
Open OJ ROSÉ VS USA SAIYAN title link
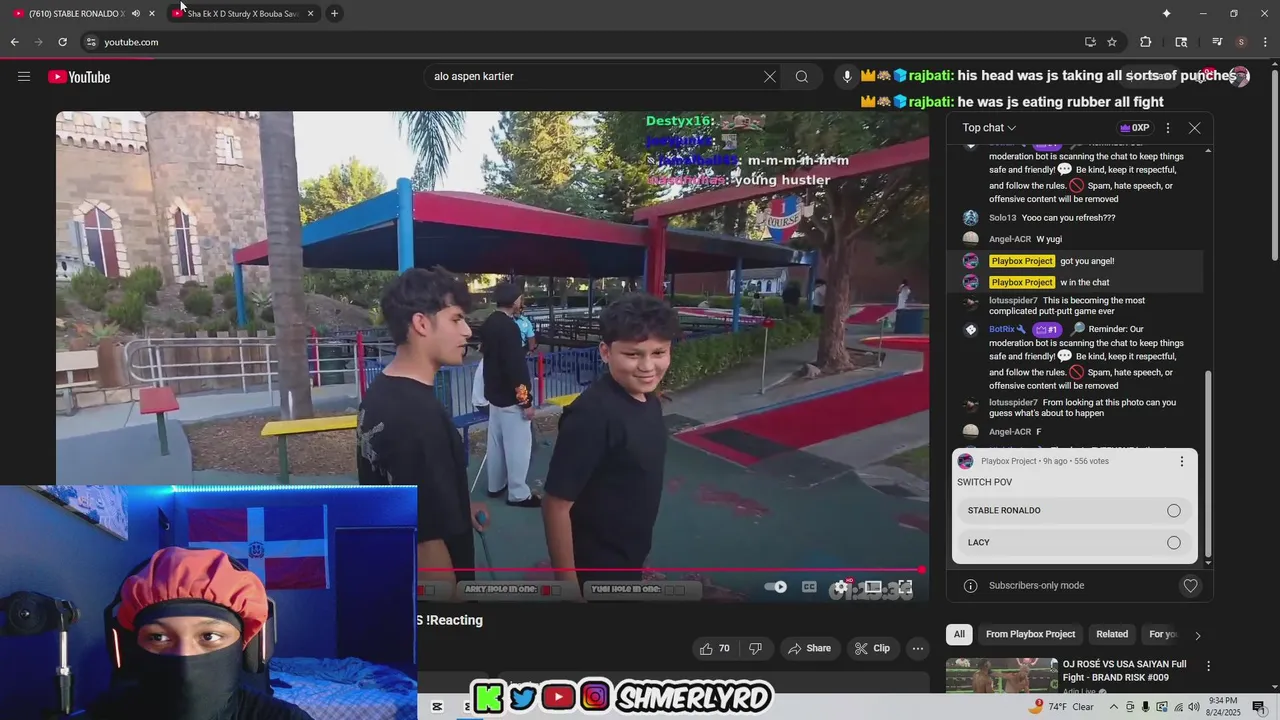[1124, 671]
